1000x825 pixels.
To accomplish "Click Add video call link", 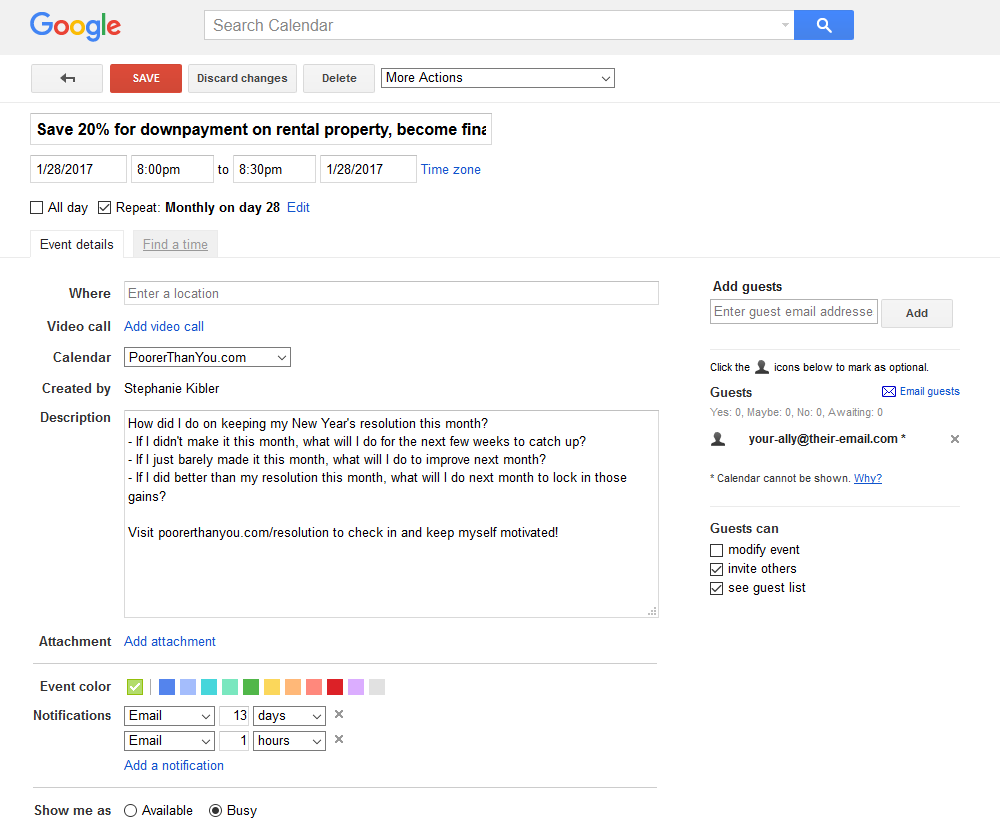I will (164, 326).
